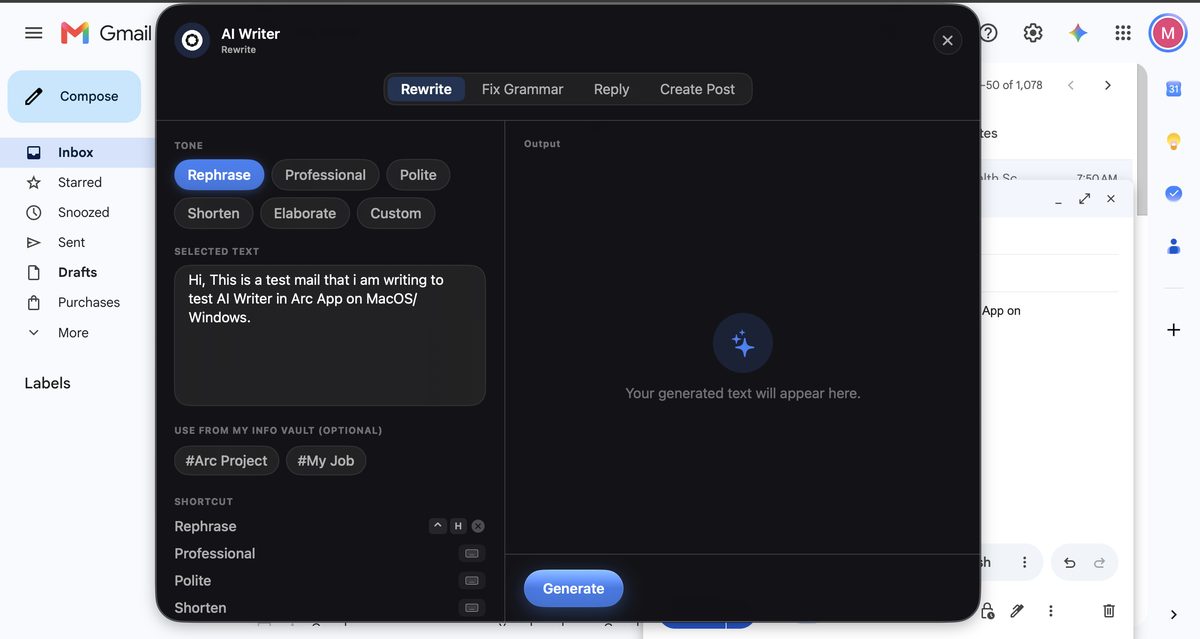Select the Polite tone chip

[418, 175]
